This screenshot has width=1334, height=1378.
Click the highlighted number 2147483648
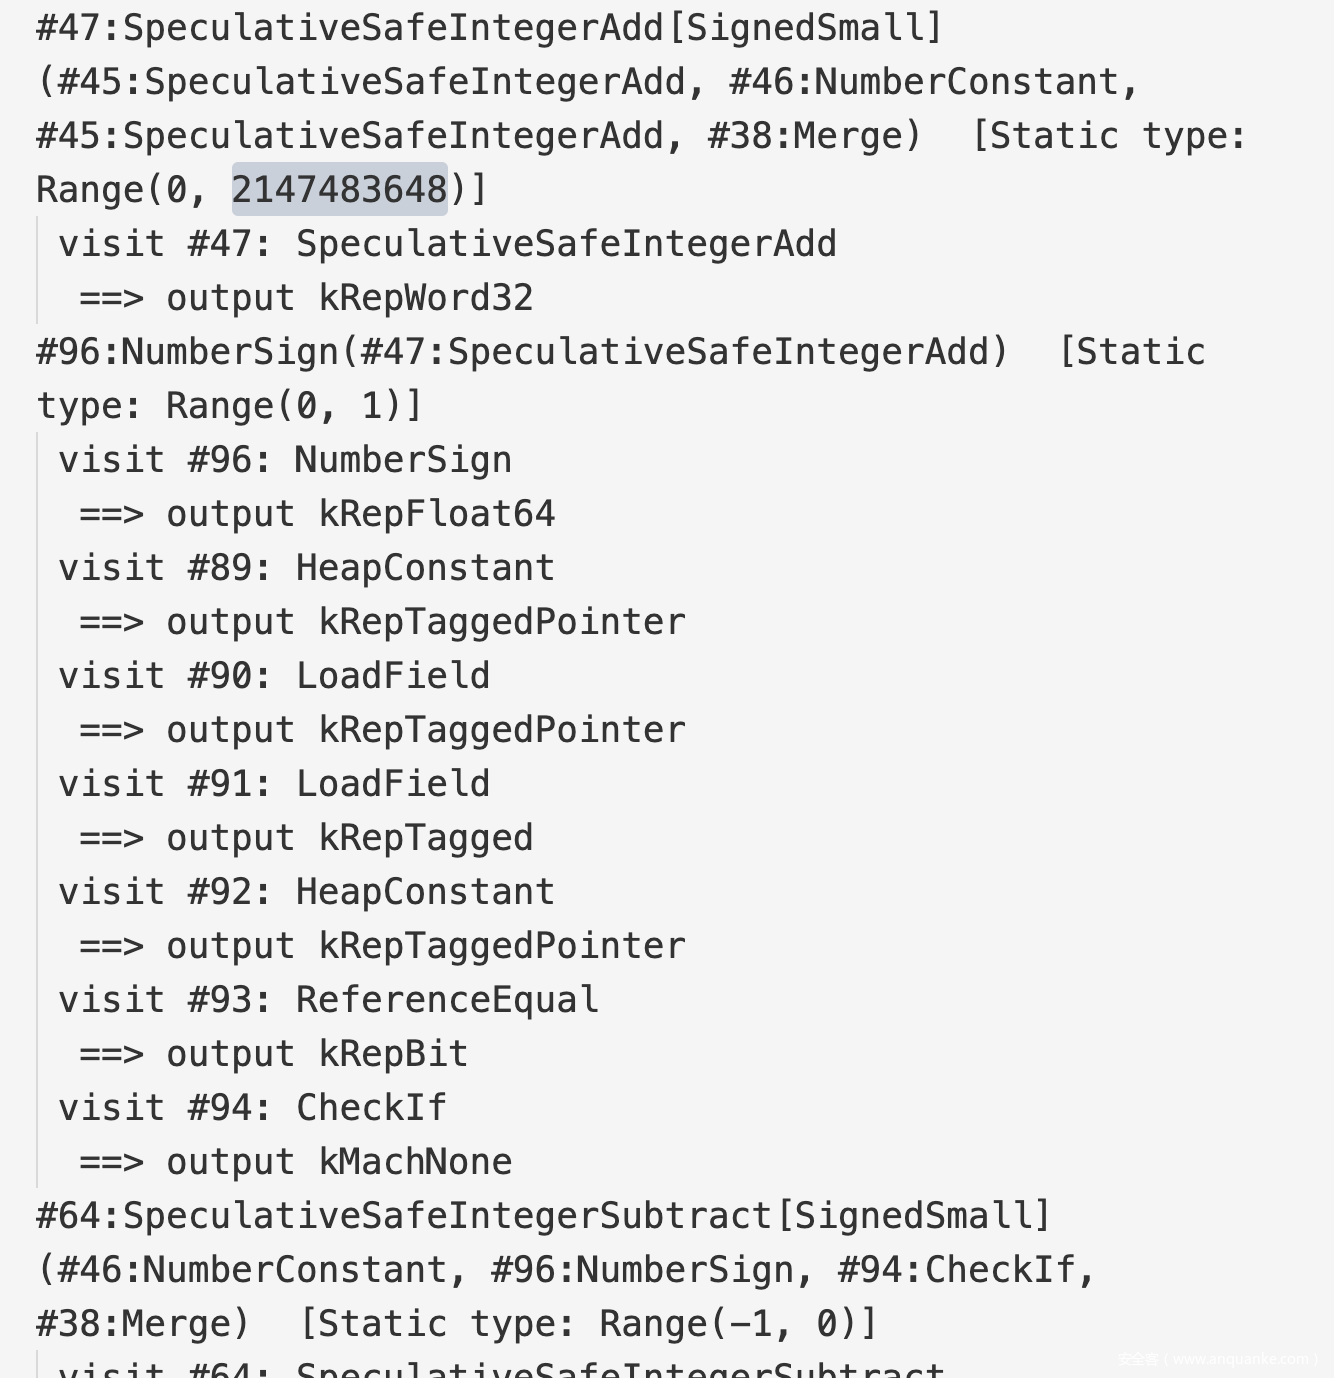340,189
